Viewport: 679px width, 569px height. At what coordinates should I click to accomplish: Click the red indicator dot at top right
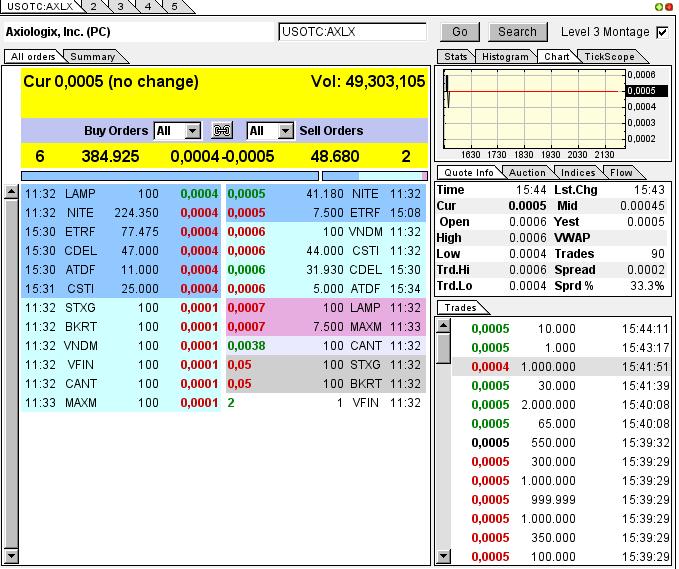click(x=669, y=7)
